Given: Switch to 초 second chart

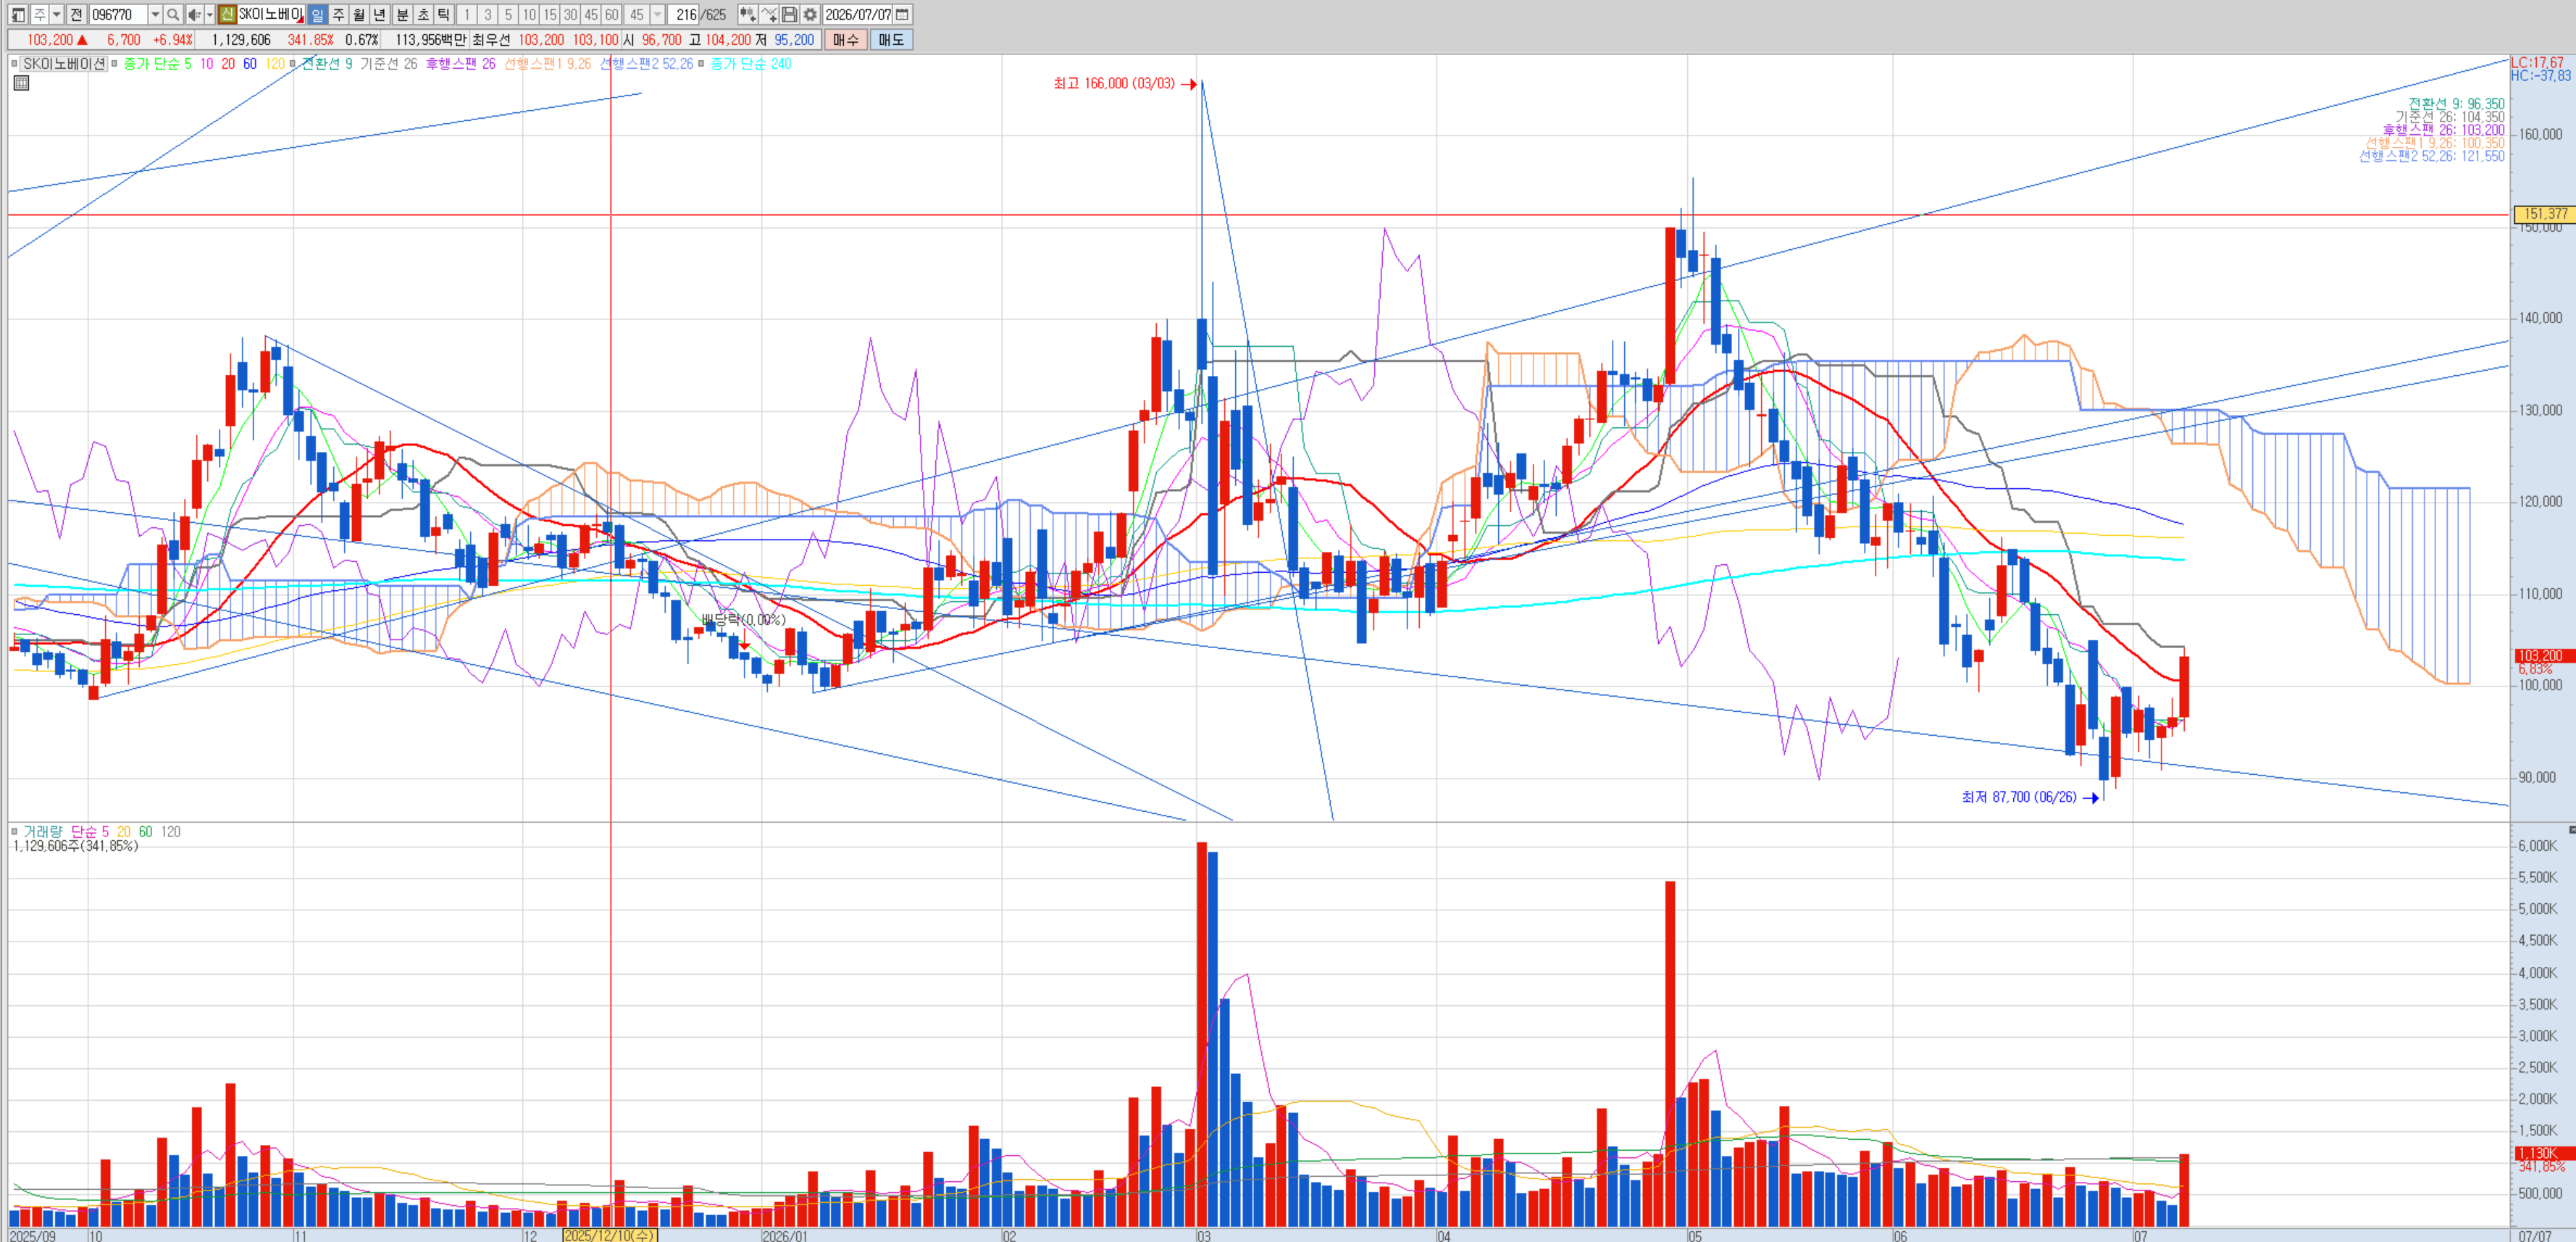Looking at the screenshot, I should click(423, 14).
